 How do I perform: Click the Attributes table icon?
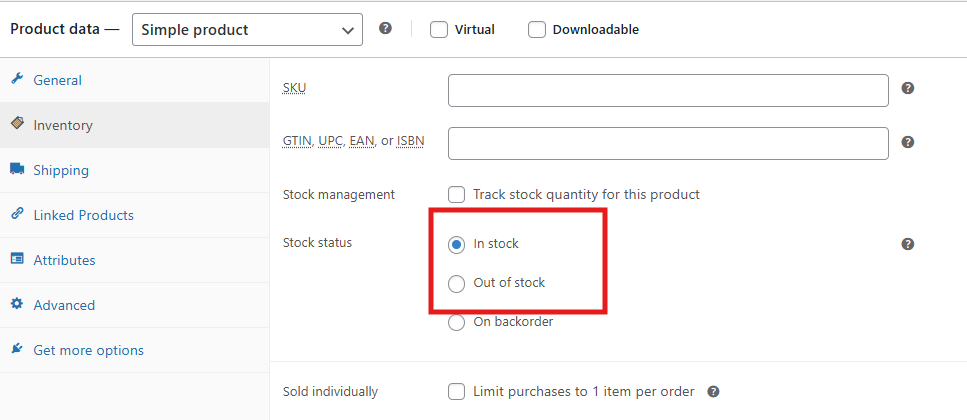[x=17, y=259]
